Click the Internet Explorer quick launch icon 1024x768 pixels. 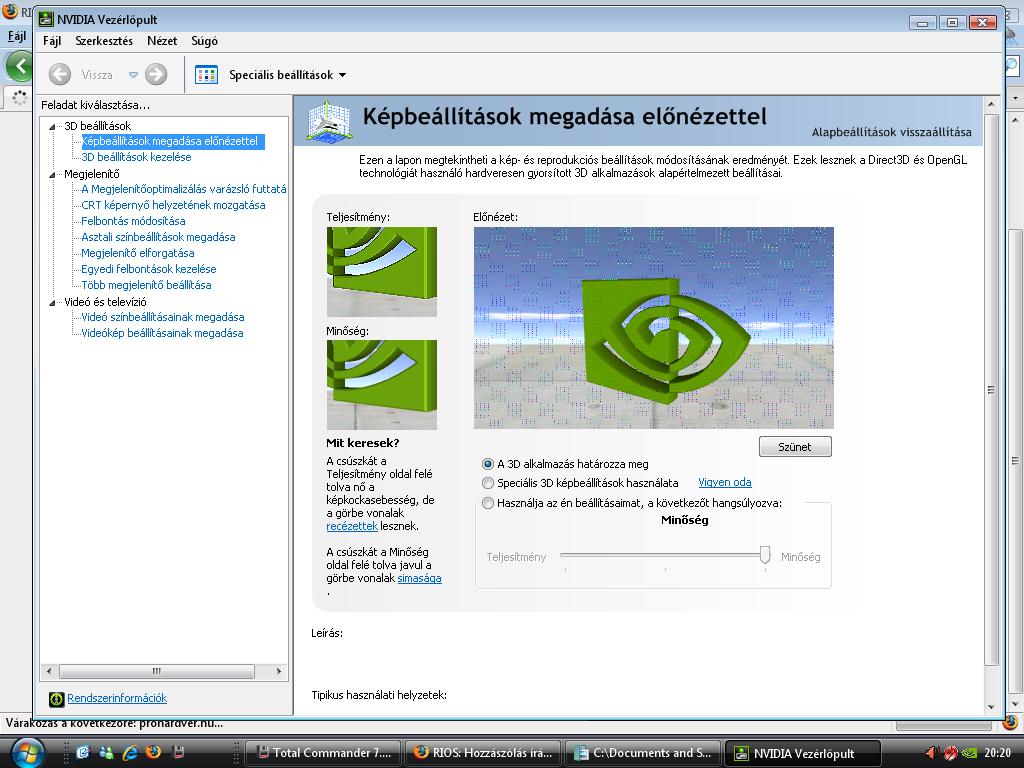pos(129,752)
